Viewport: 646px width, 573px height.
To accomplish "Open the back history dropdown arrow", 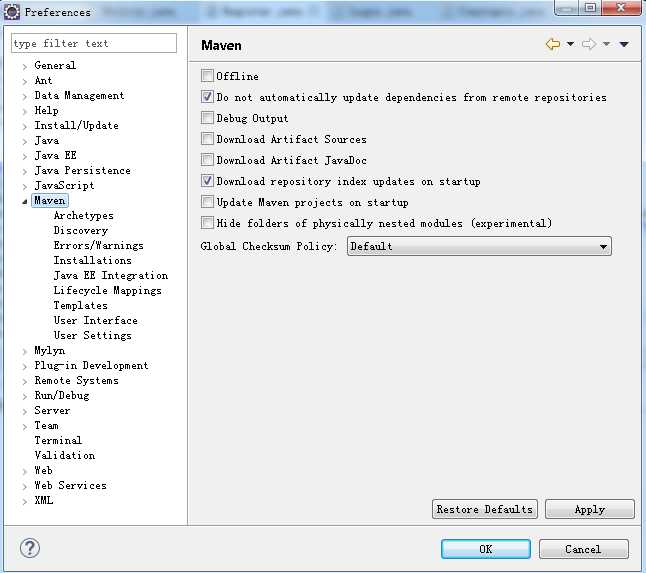I will click(x=570, y=44).
